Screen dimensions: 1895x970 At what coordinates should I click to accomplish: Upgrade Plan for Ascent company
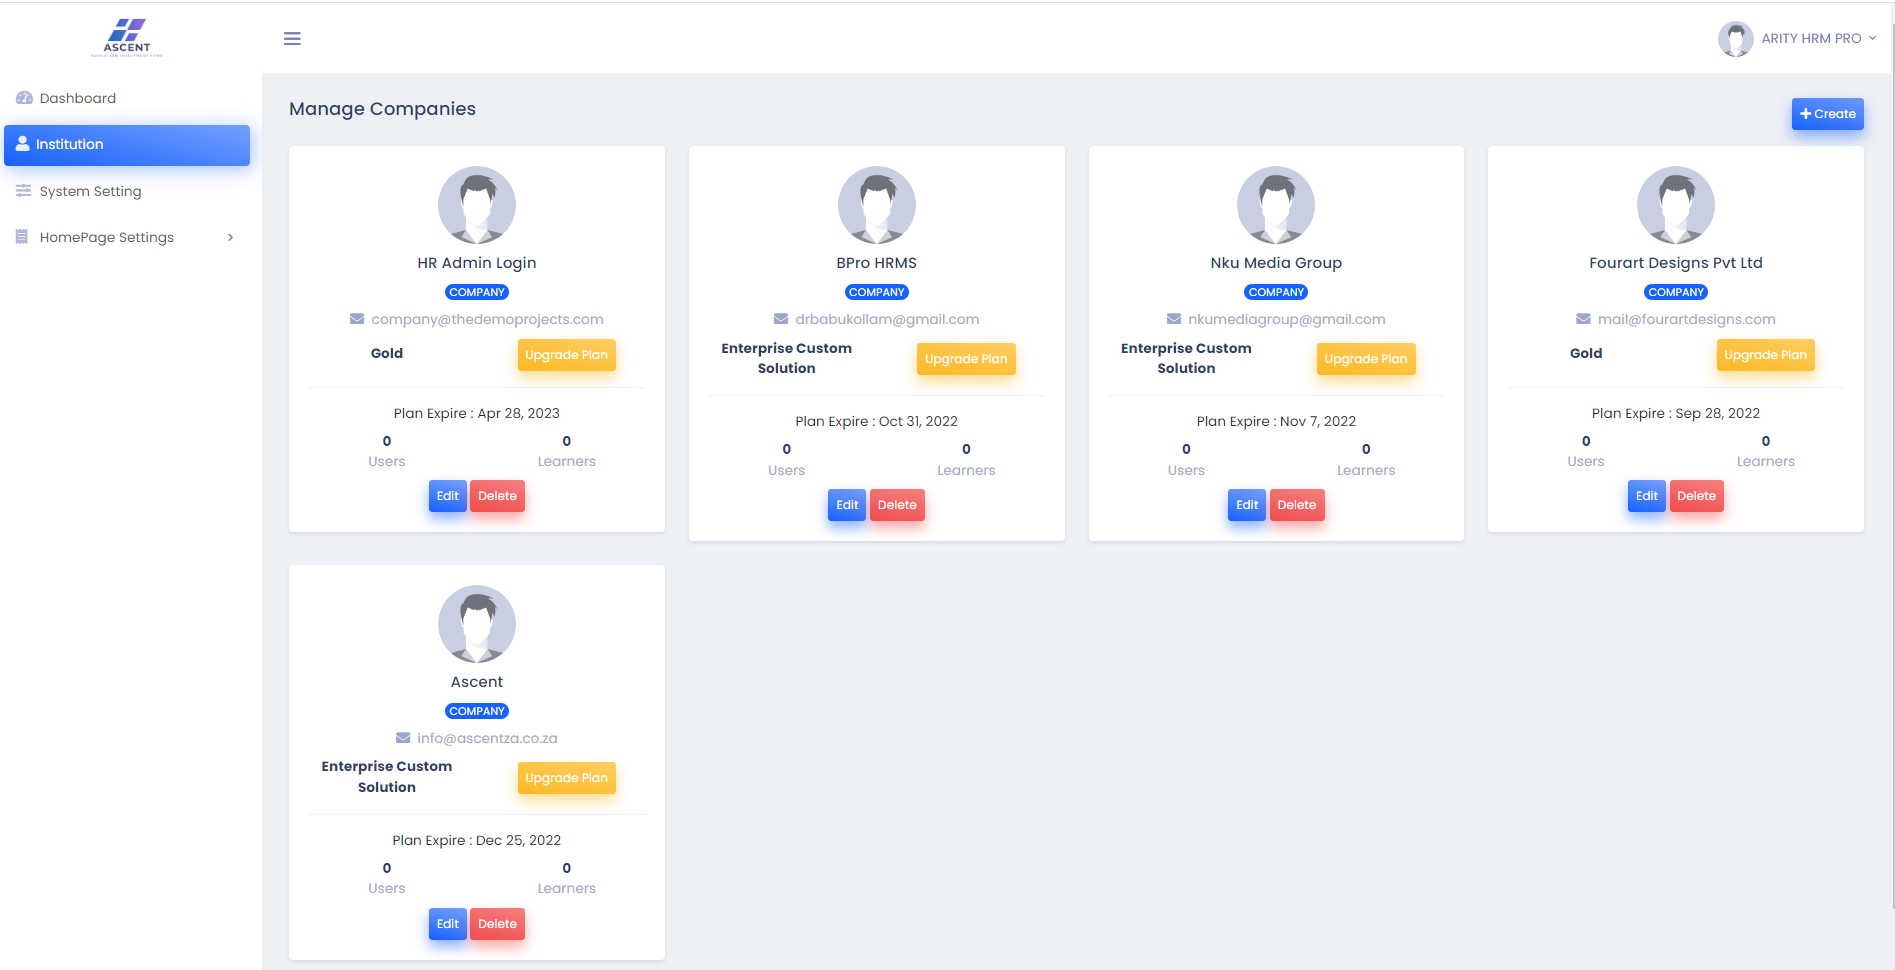pyautogui.click(x=566, y=778)
